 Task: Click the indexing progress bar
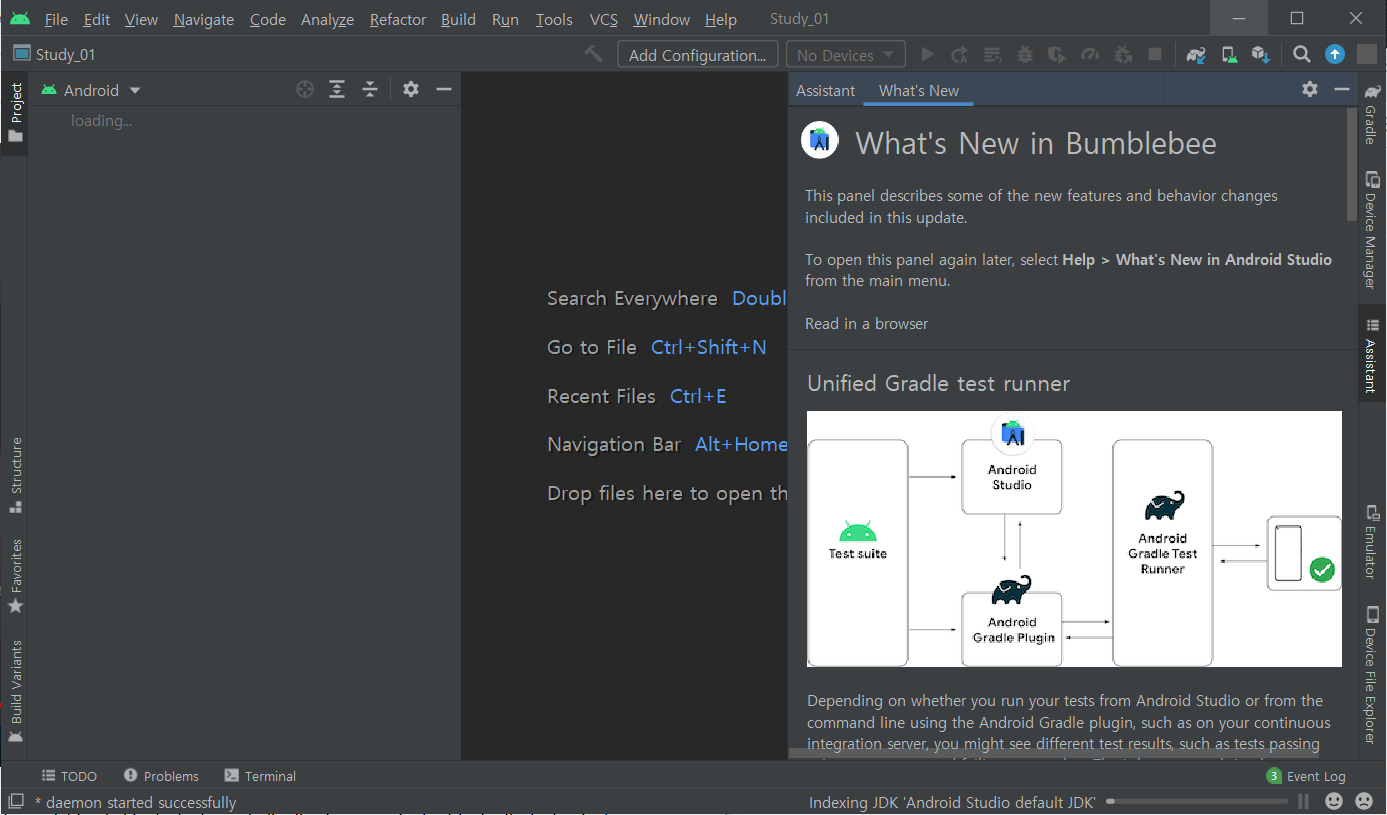click(1197, 801)
